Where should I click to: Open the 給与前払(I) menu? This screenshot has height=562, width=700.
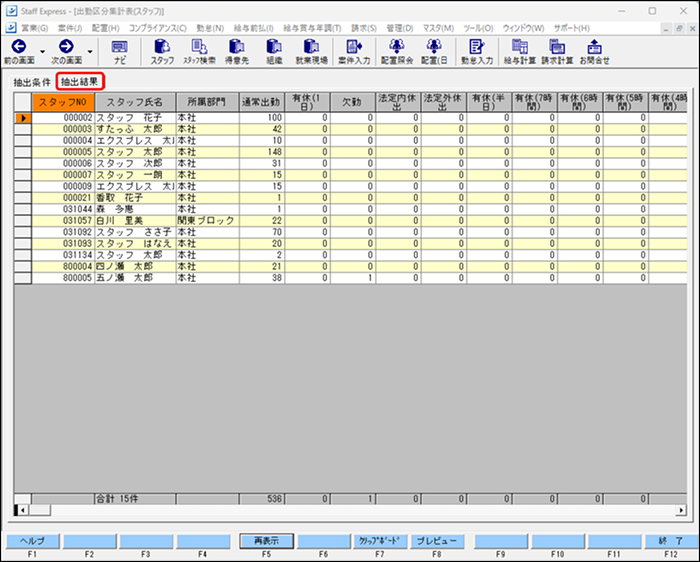[254, 28]
